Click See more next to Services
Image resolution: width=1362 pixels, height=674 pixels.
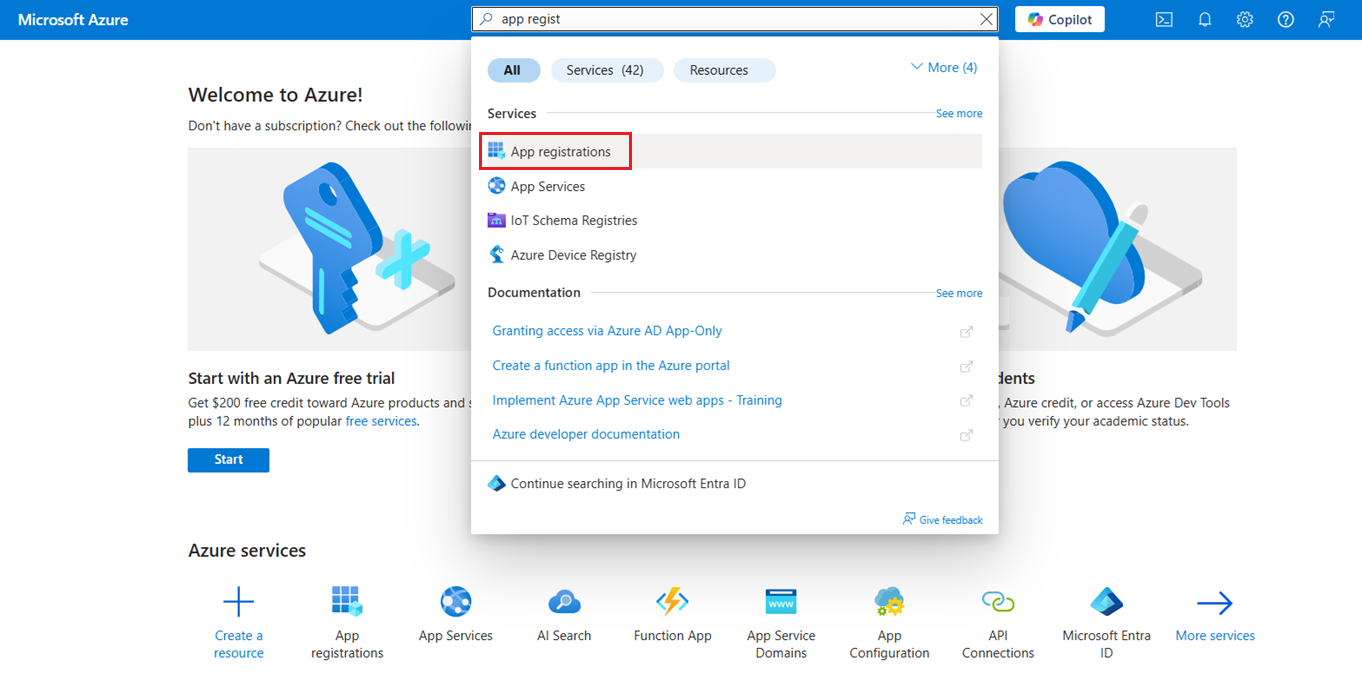click(959, 114)
